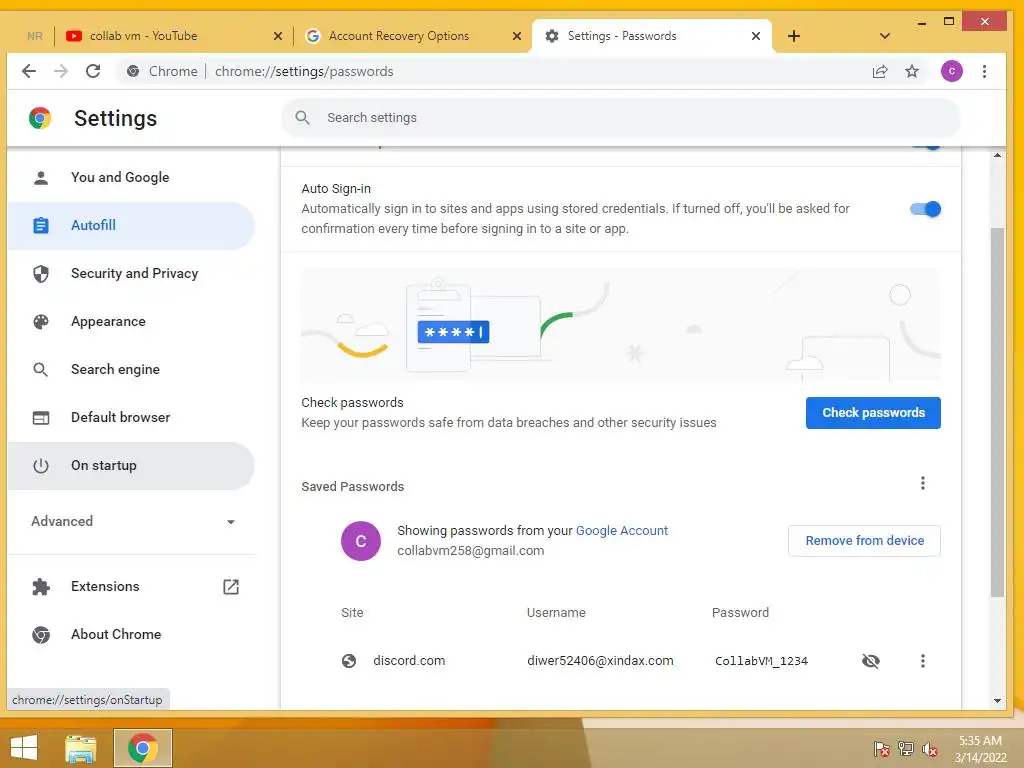Screen dimensions: 1024x768
Task: Click the Extensions external-link icon
Action: click(231, 586)
